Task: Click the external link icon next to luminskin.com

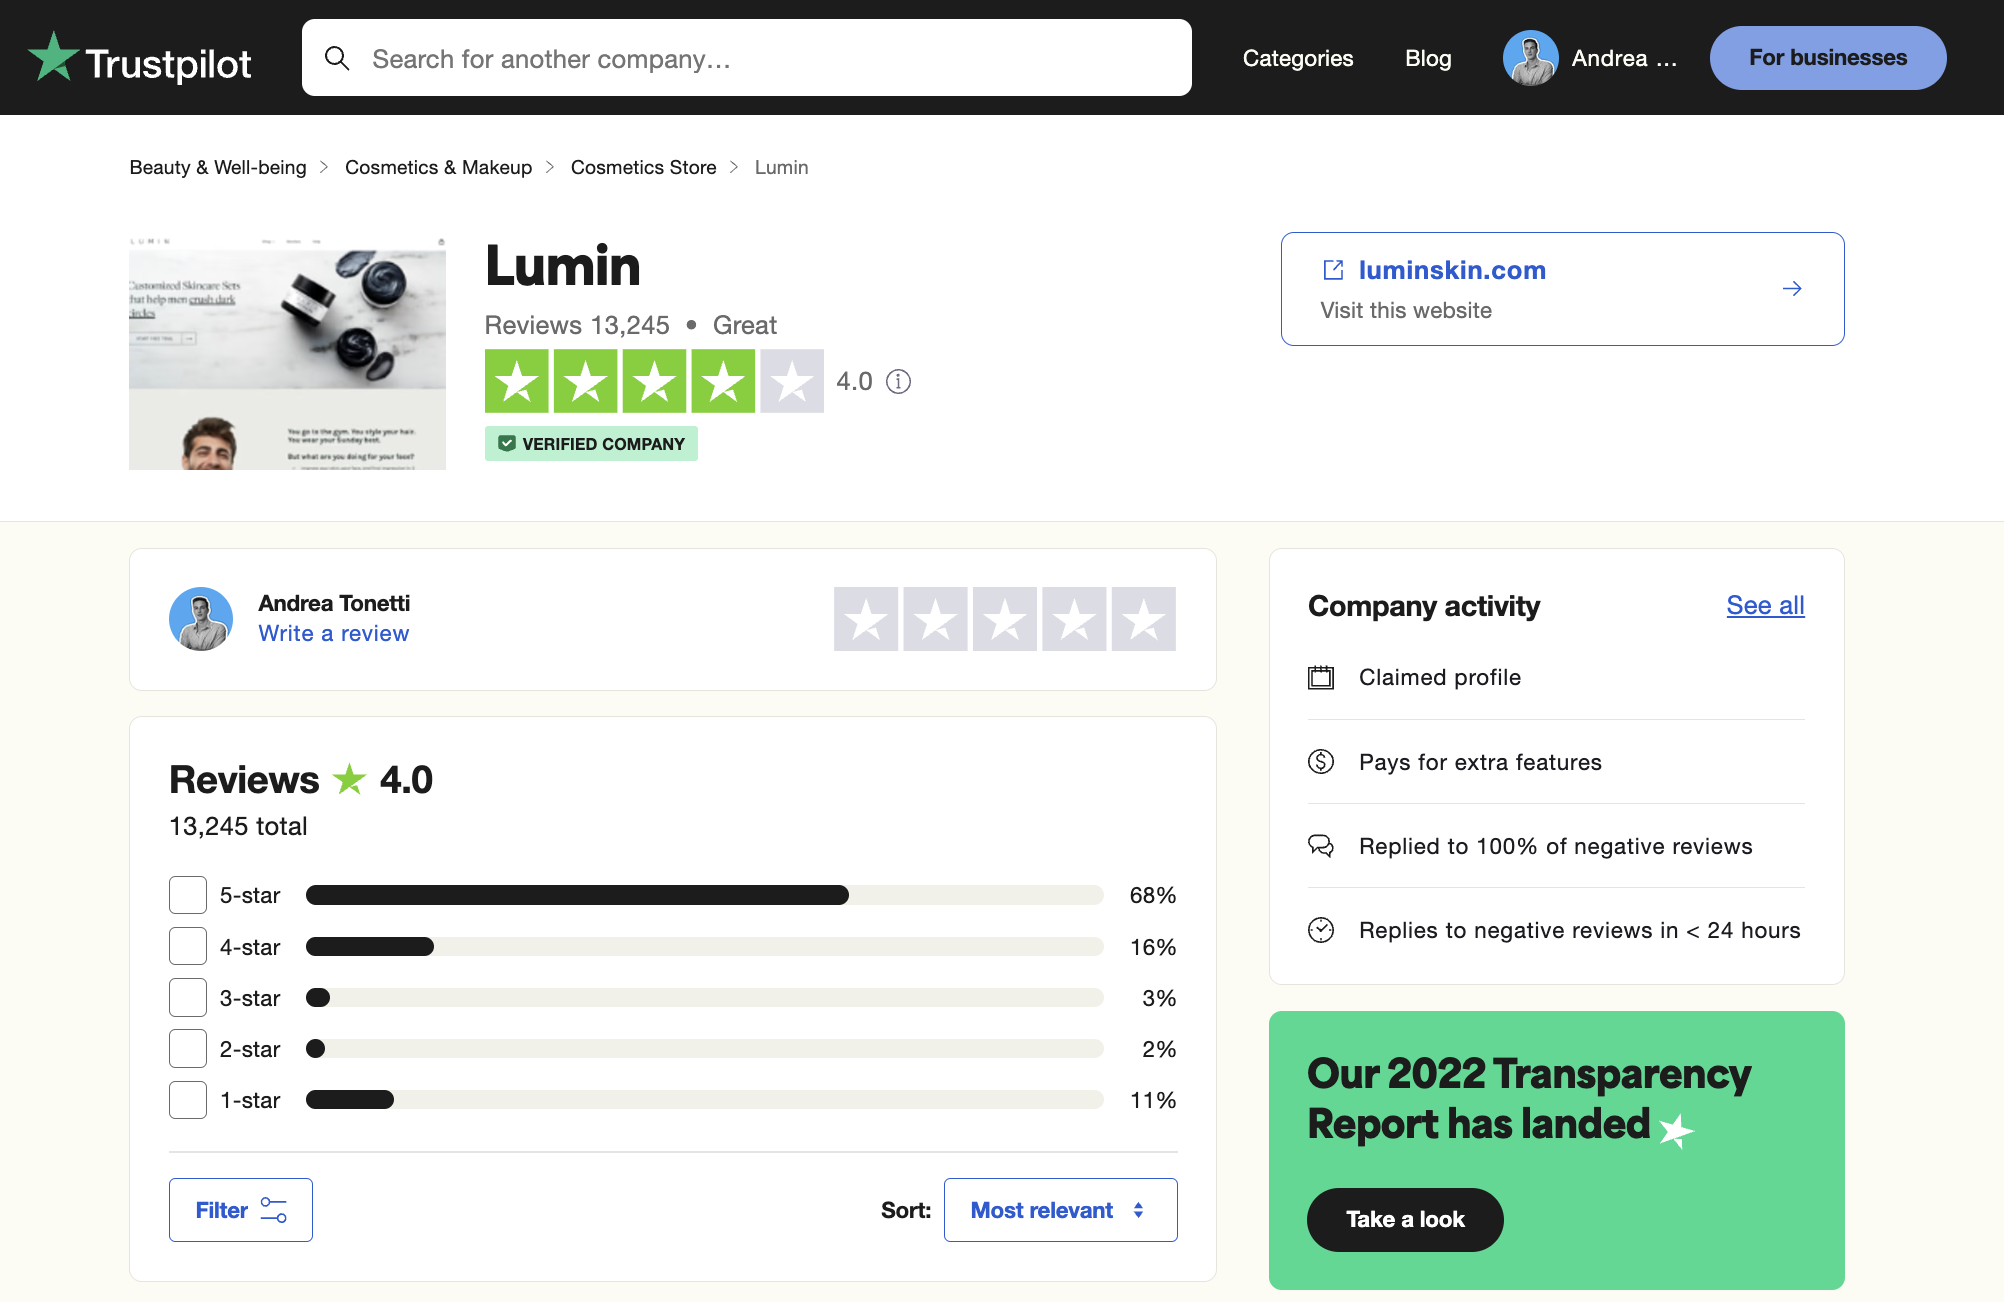Action: (x=1333, y=270)
